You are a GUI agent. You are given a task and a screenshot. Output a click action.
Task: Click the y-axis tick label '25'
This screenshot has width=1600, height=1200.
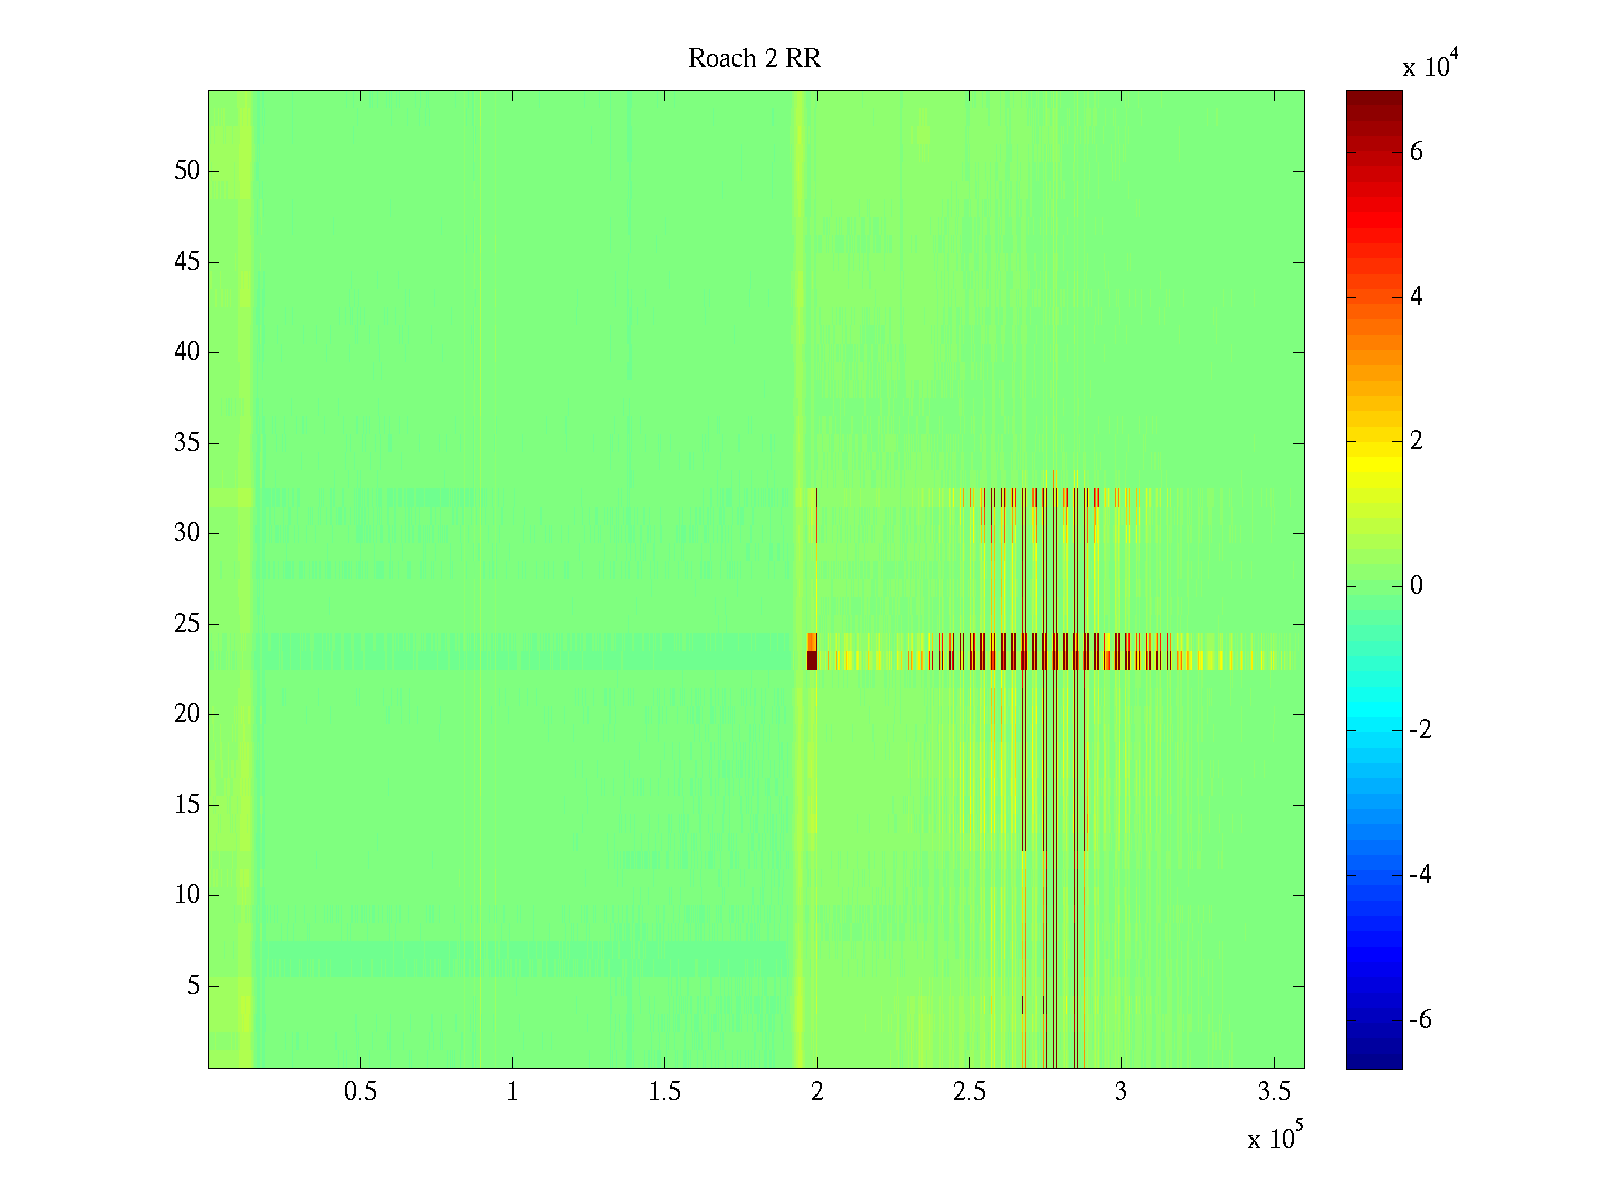point(187,624)
